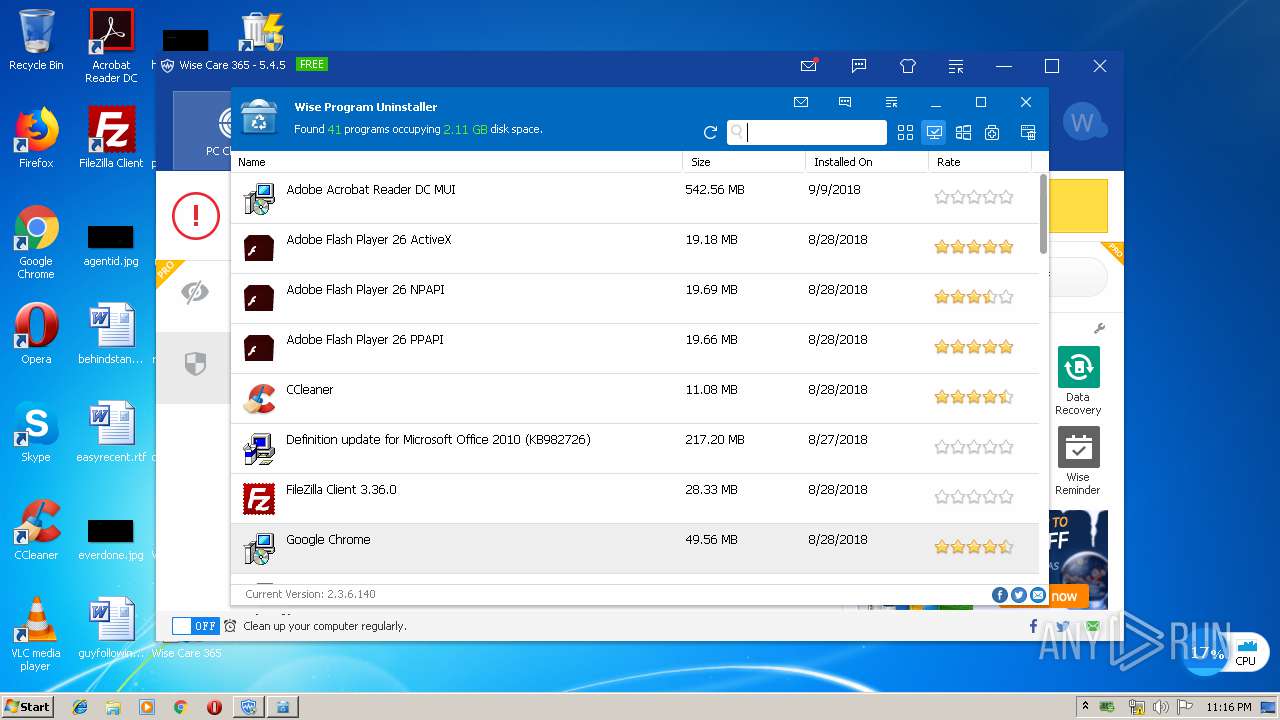The image size is (1280, 720).
Task: Open the main menu icon in Wise Care 365
Action: point(956,66)
